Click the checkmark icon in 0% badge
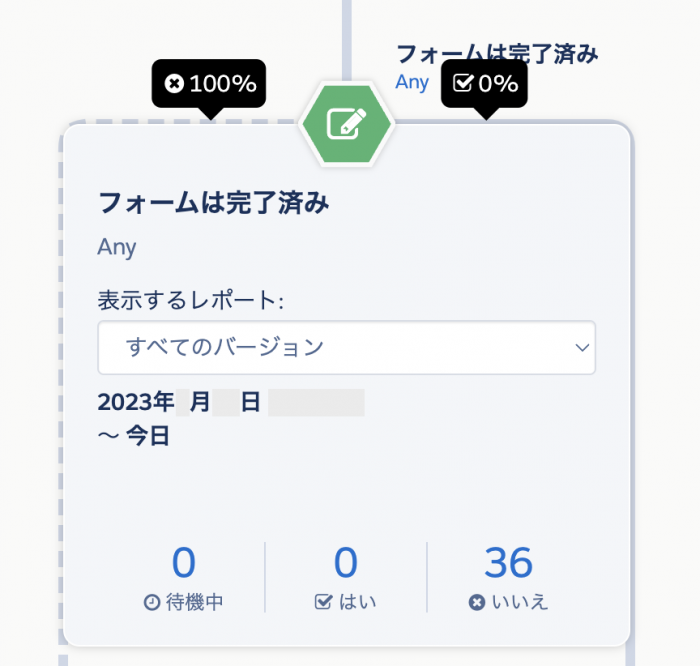 coord(462,83)
